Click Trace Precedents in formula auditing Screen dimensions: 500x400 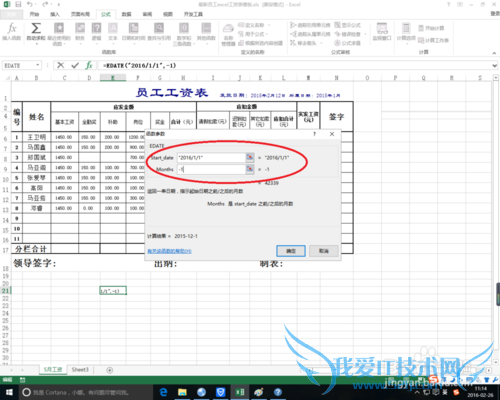click(310, 25)
